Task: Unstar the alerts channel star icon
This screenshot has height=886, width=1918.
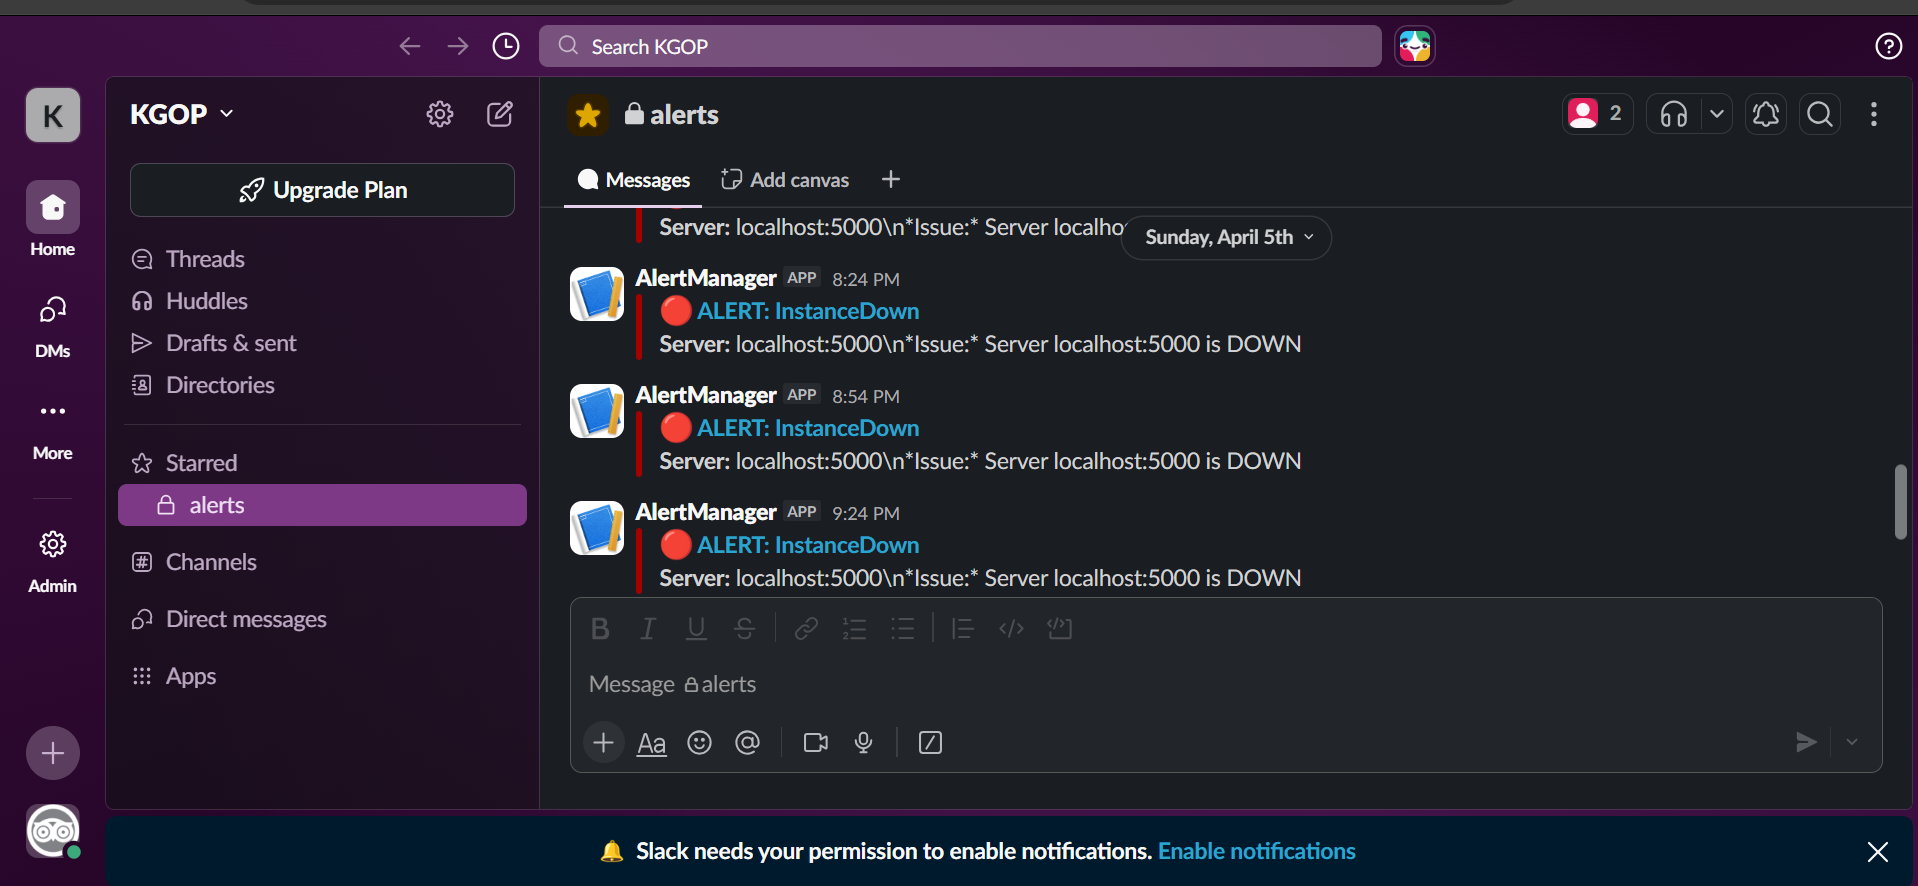Action: pos(588,115)
